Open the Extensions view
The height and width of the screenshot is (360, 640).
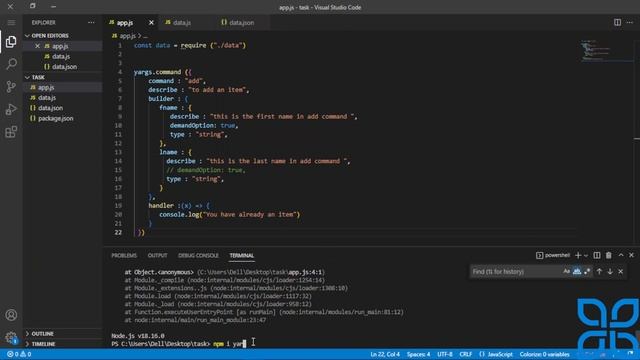[11, 132]
